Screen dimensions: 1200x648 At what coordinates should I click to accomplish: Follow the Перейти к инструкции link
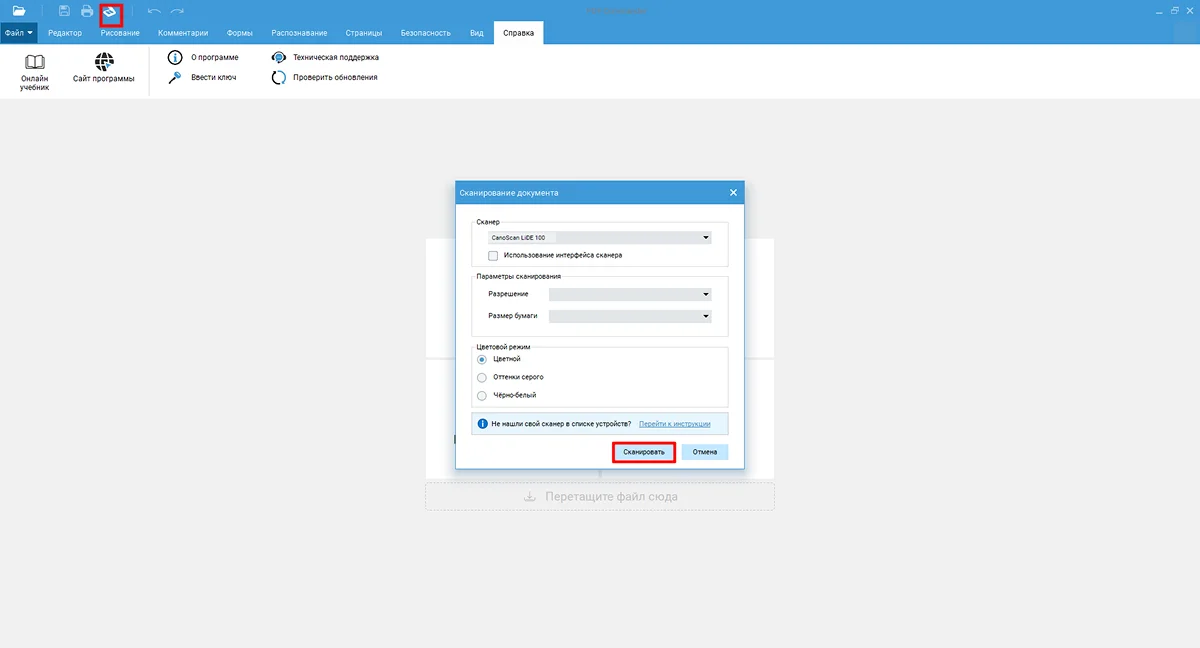coord(674,424)
